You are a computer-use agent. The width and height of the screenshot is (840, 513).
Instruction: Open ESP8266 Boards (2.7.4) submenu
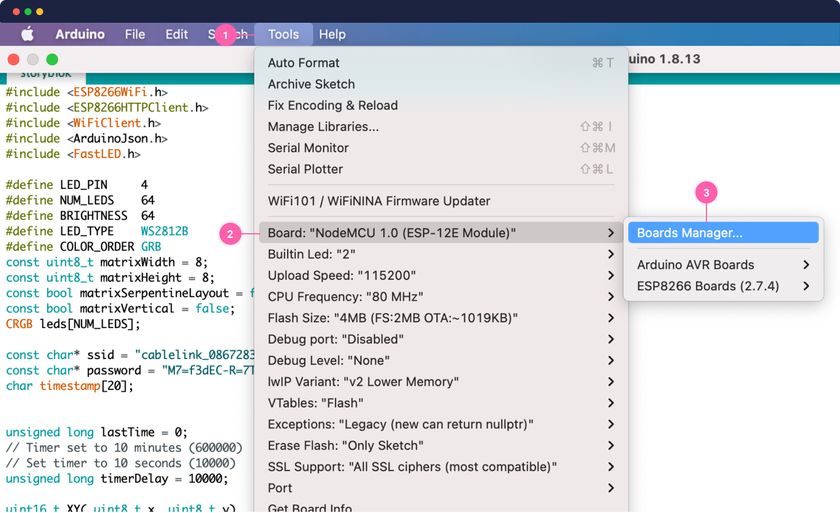[x=723, y=286]
